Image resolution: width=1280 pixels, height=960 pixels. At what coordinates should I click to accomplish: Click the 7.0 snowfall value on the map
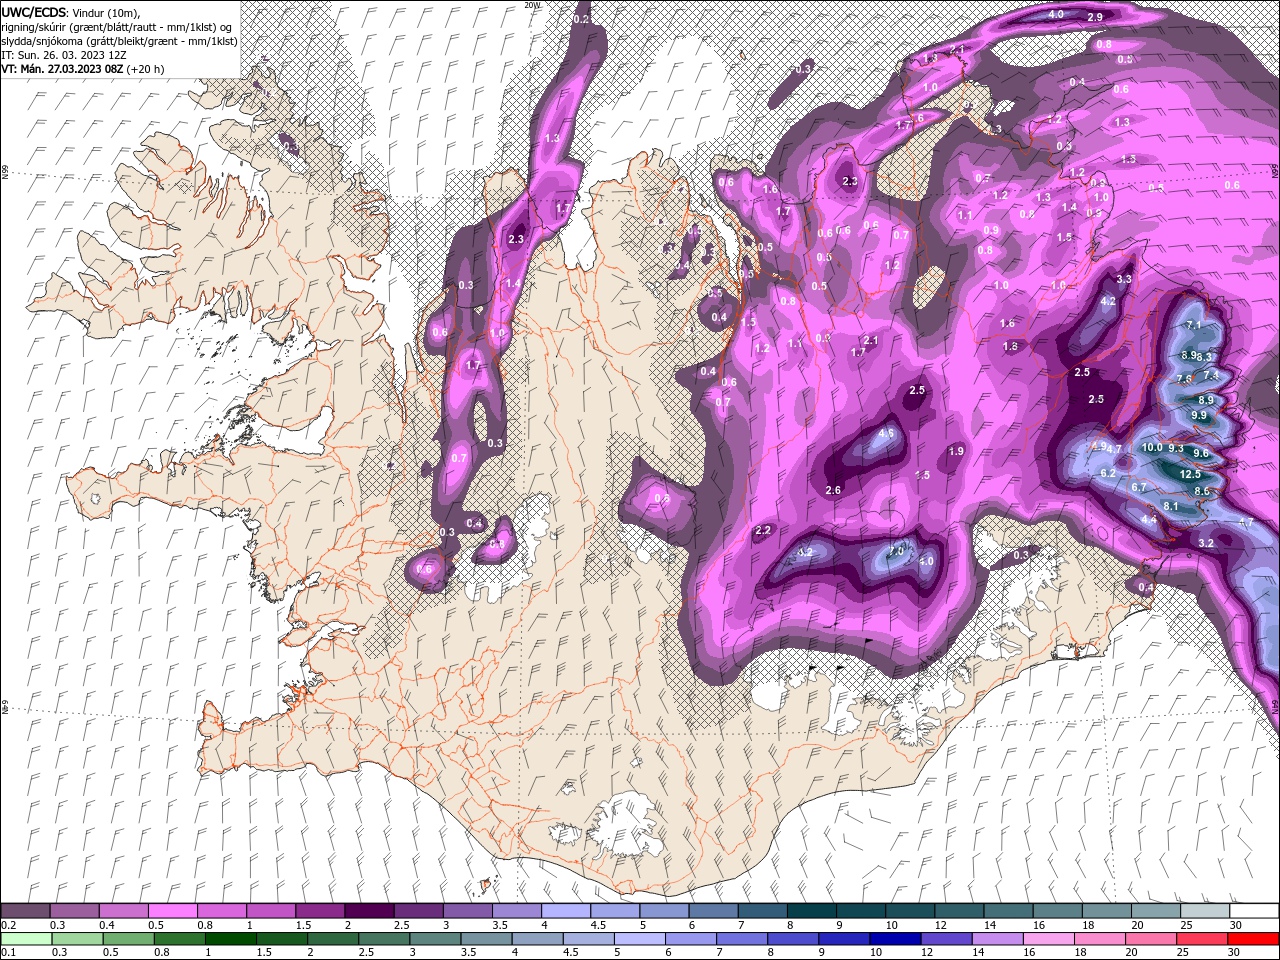[x=896, y=551]
